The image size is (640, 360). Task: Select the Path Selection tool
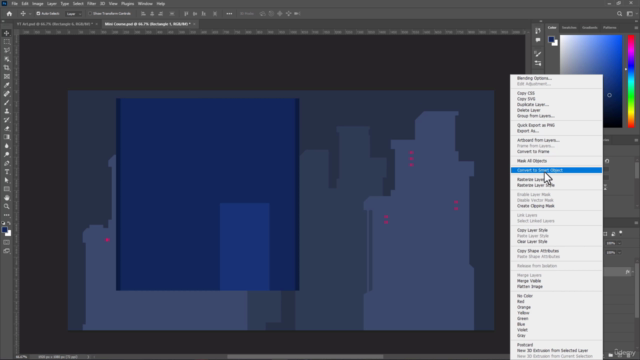click(7, 180)
